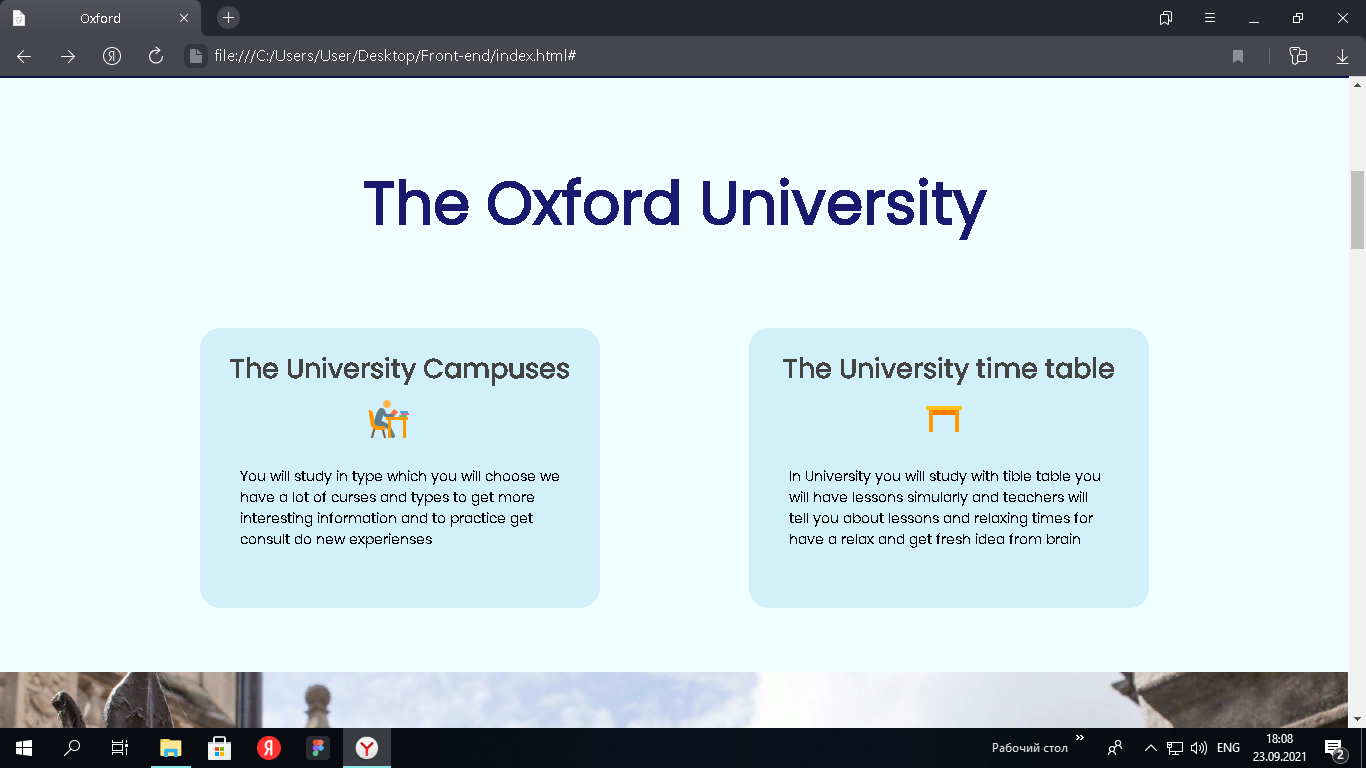Switch the ENG input language
The image size is (1366, 768).
tap(1228, 748)
